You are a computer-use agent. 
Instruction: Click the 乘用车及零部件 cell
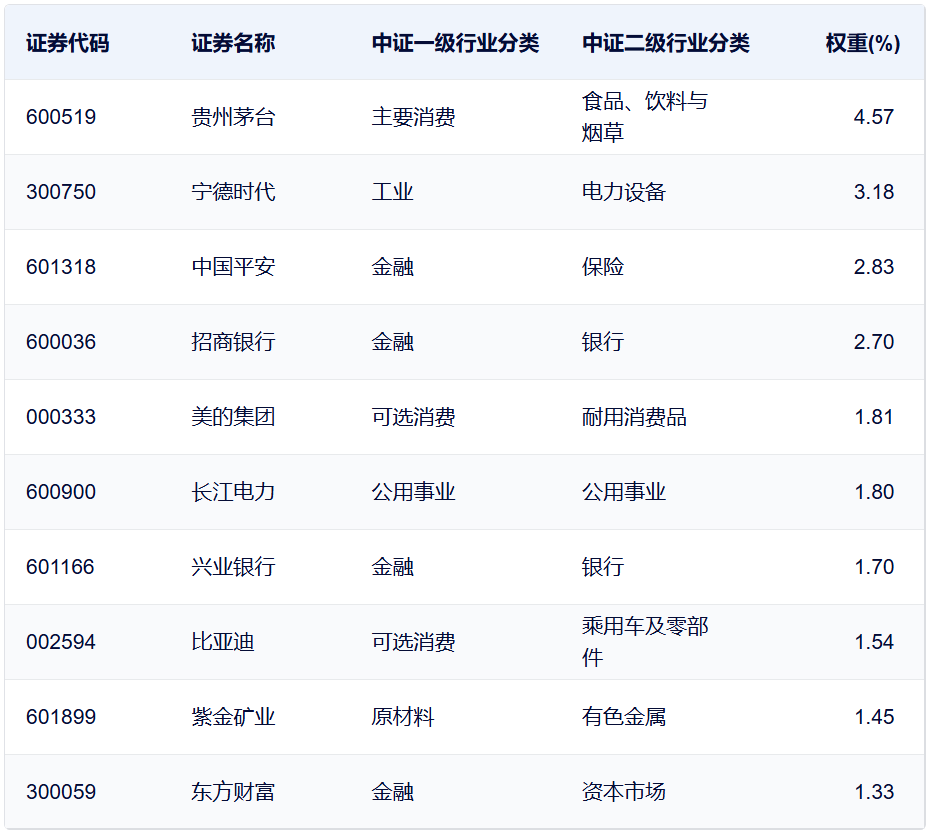coord(645,642)
